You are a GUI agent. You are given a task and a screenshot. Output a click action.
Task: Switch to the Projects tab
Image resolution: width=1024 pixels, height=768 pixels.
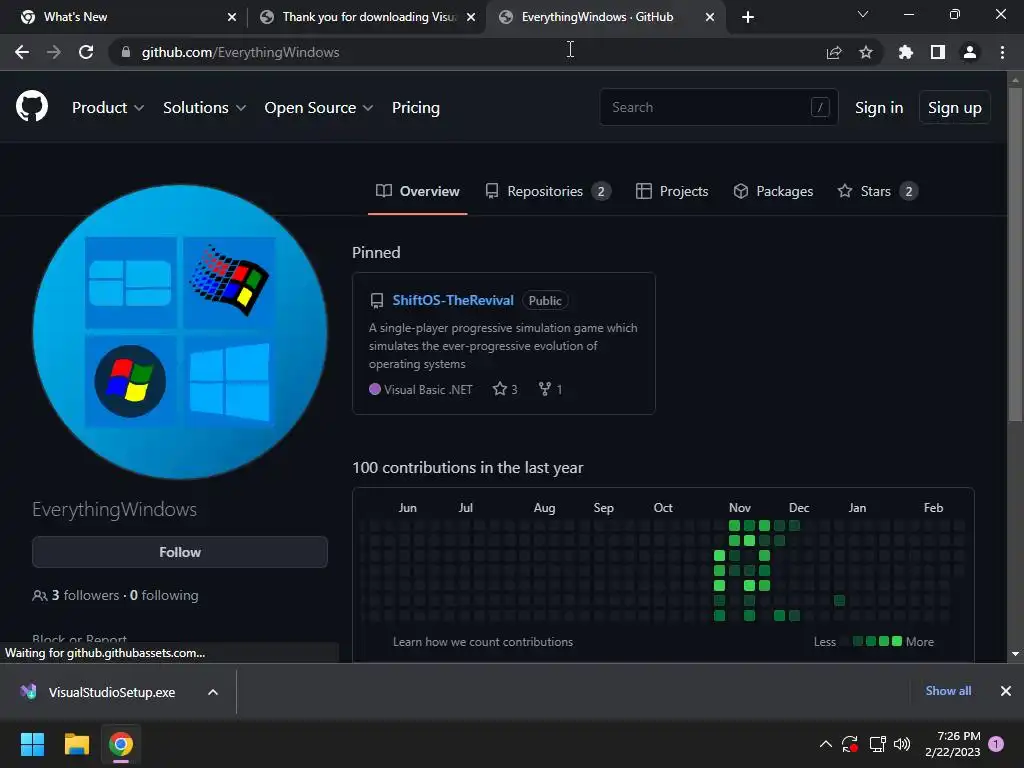coord(672,191)
